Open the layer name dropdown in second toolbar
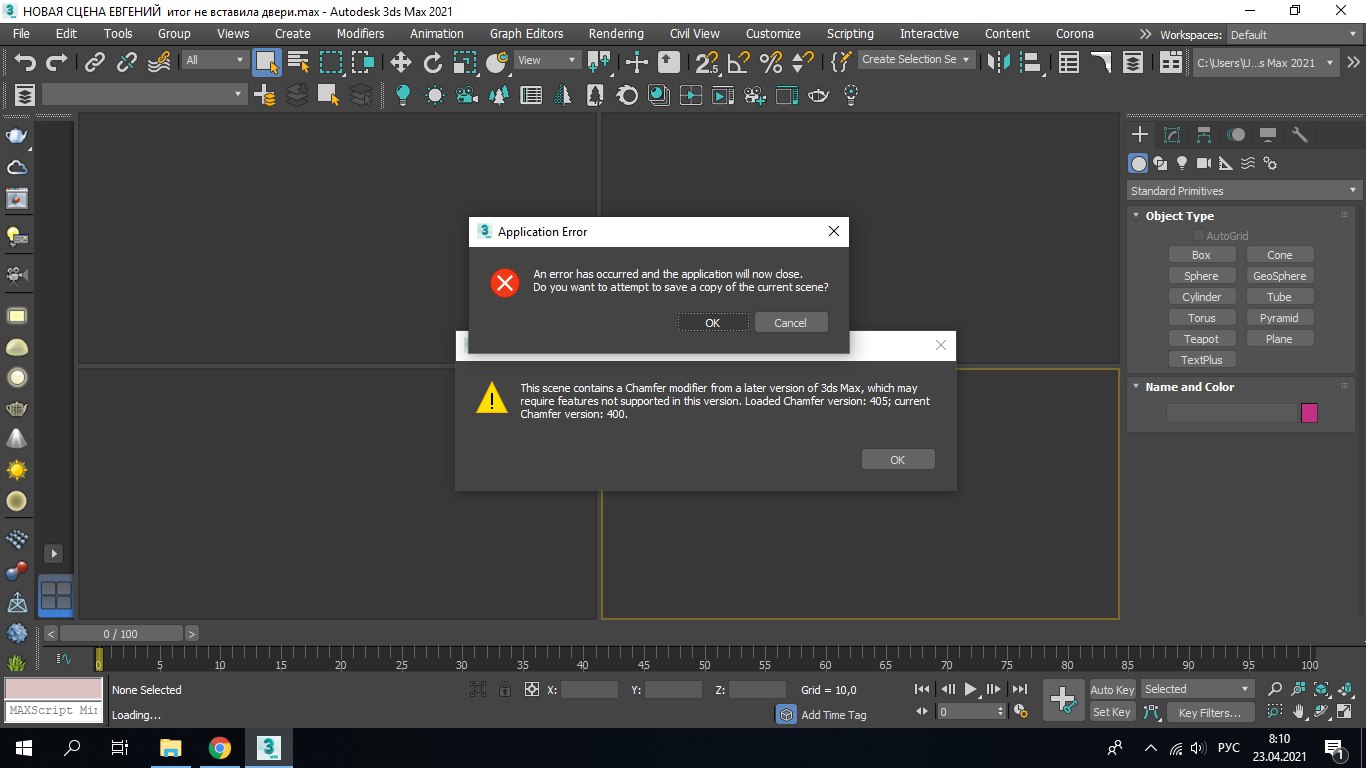Screen dimensions: 1366x768 144,94
